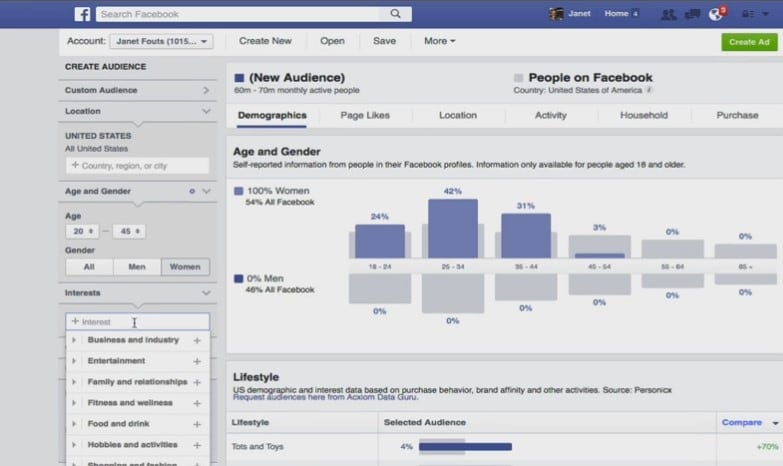This screenshot has width=783, height=466.
Task: Click the People on Facebook gray swatch
Action: coord(518,78)
